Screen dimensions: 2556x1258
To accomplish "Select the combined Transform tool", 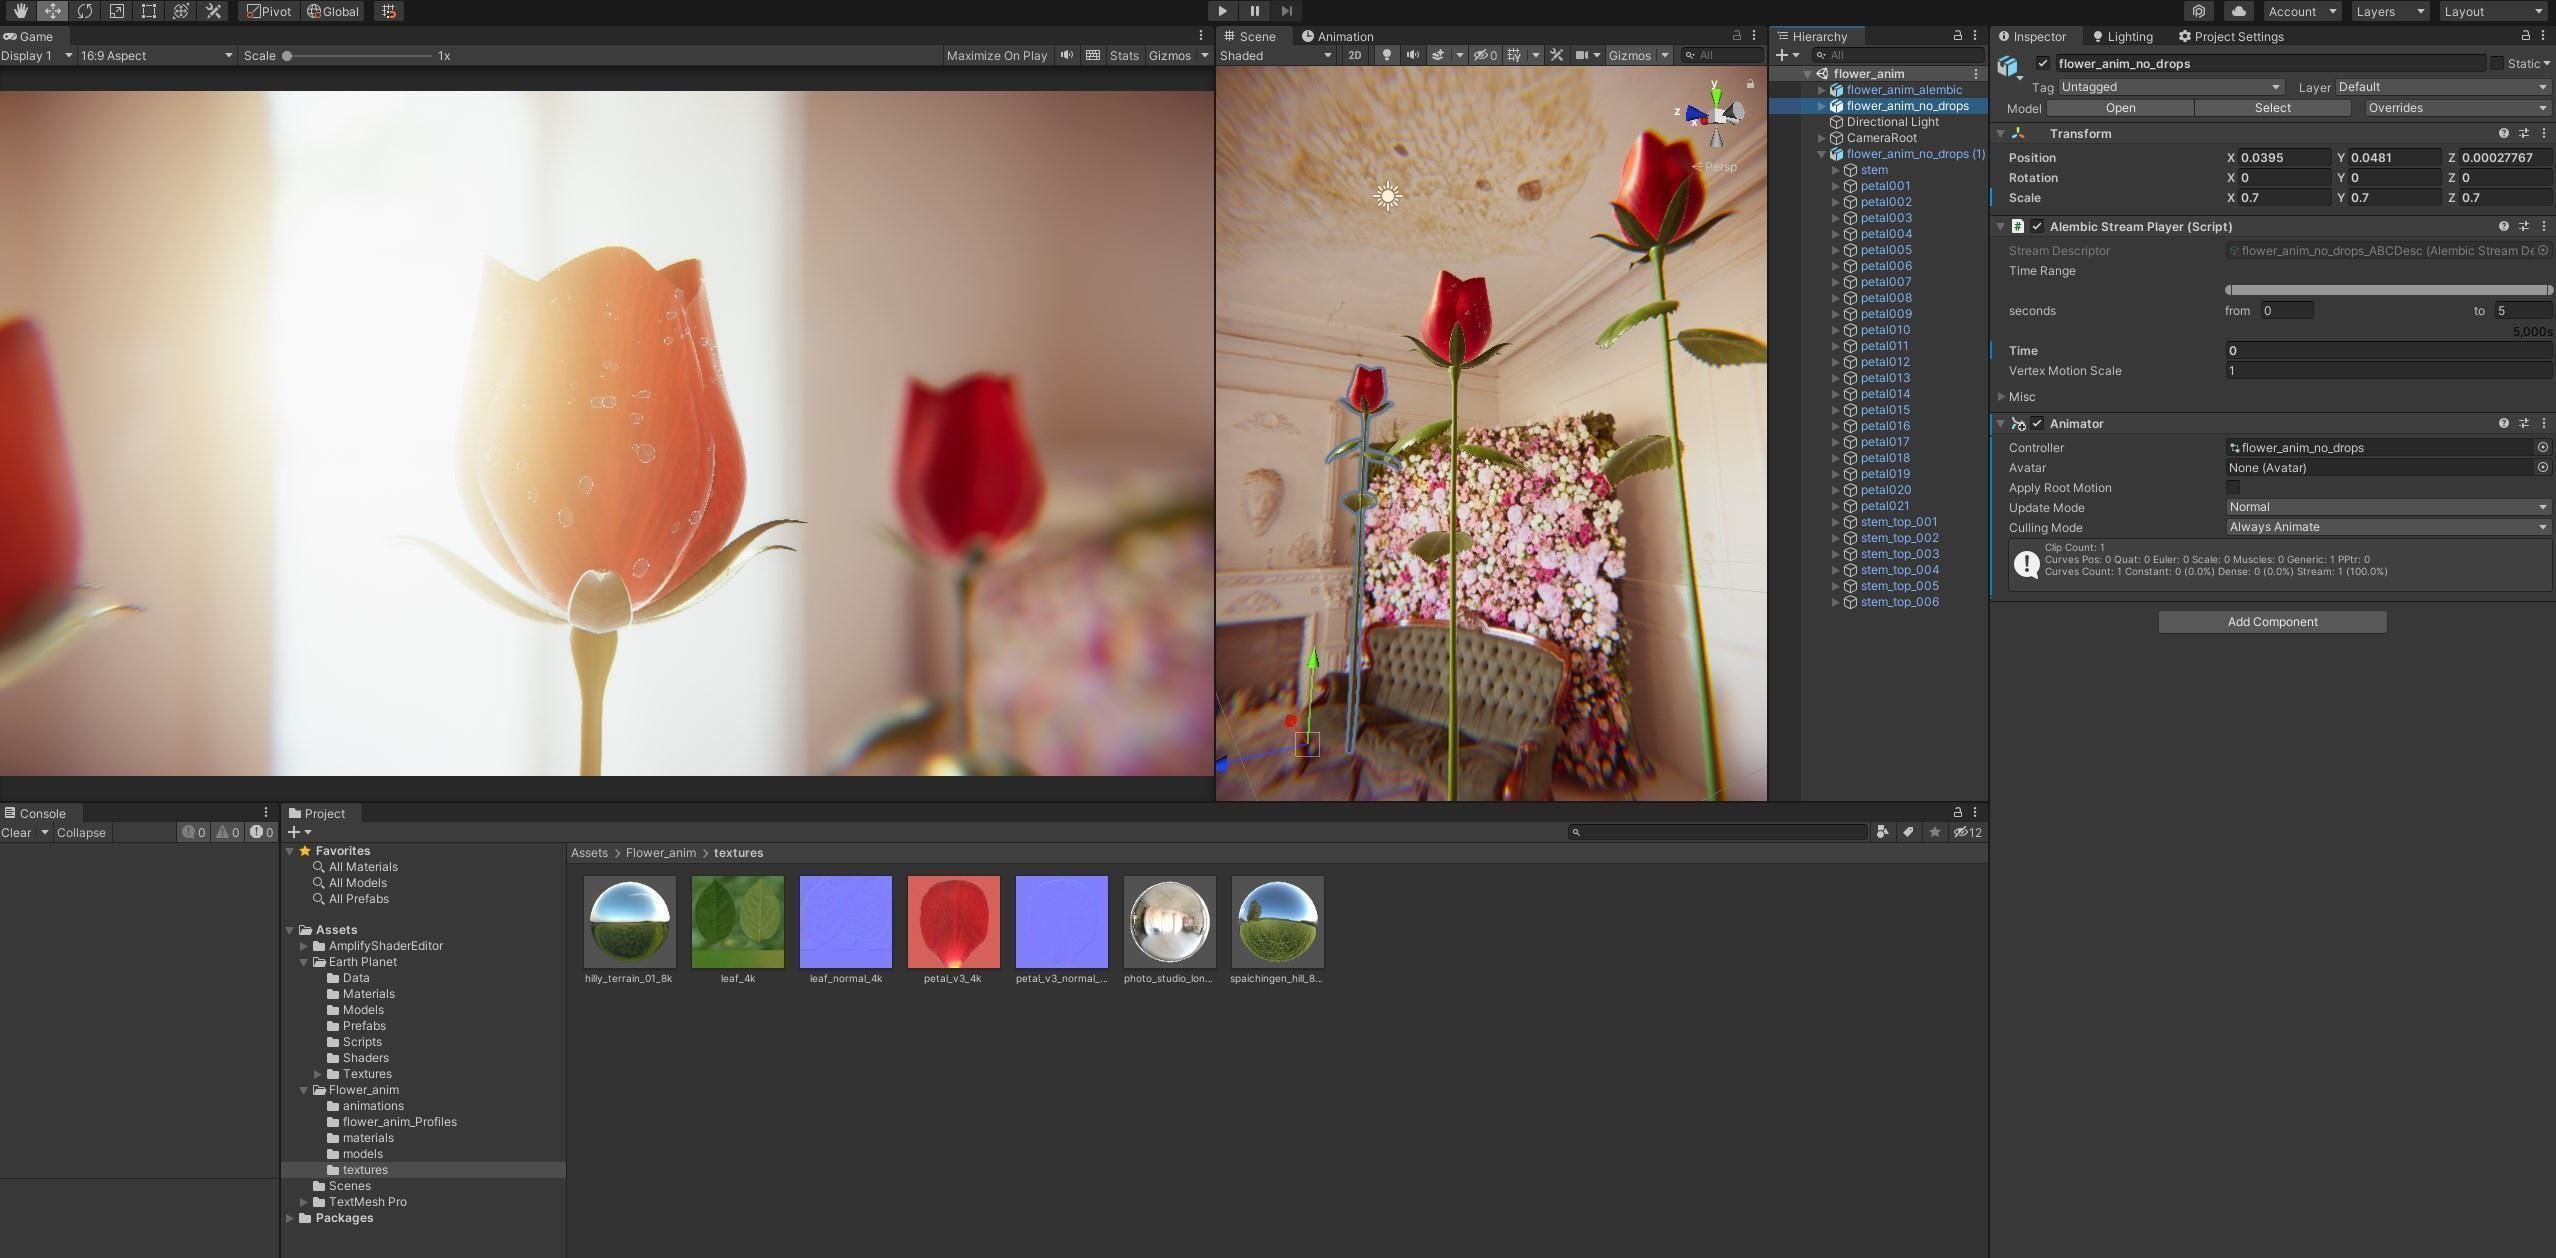I will [x=180, y=11].
